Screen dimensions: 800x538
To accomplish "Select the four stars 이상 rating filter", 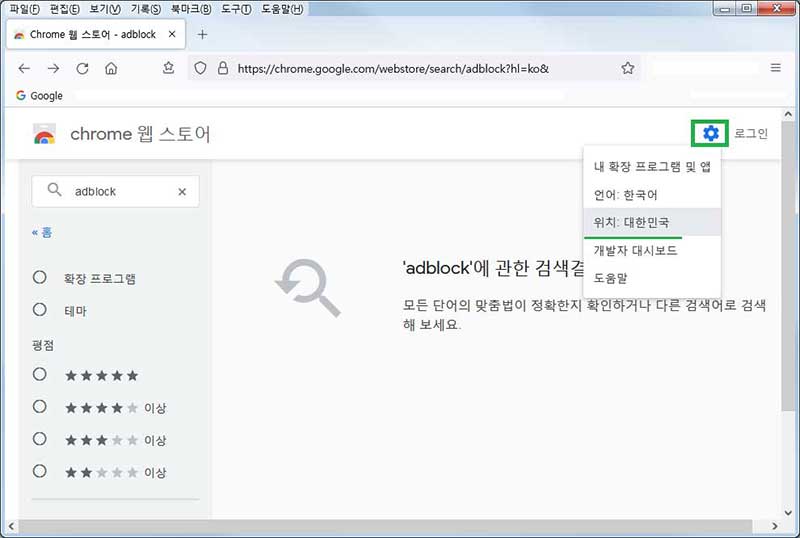I will (x=40, y=406).
